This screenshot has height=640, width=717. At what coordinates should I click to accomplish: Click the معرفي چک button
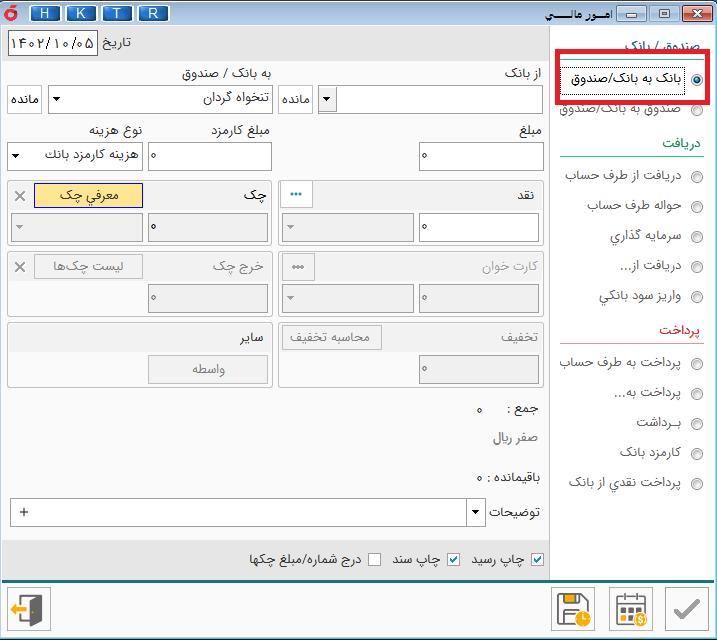89,196
